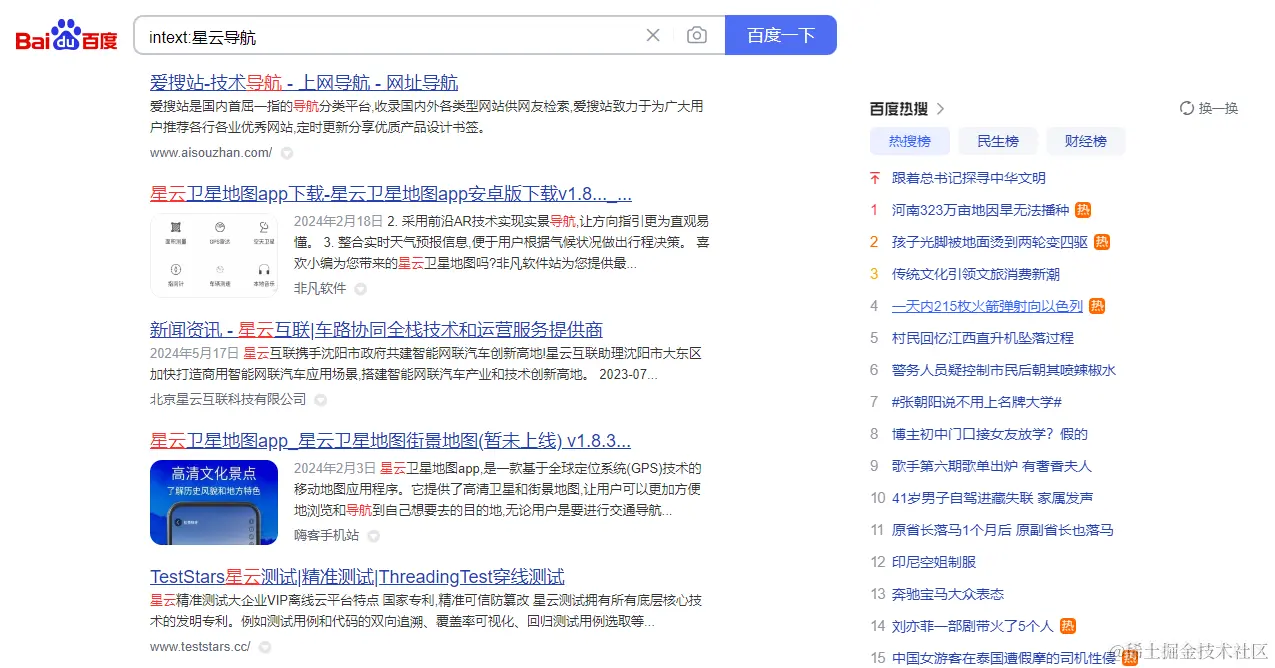
Task: Click 换一换 refresh icon
Action: tap(1187, 109)
